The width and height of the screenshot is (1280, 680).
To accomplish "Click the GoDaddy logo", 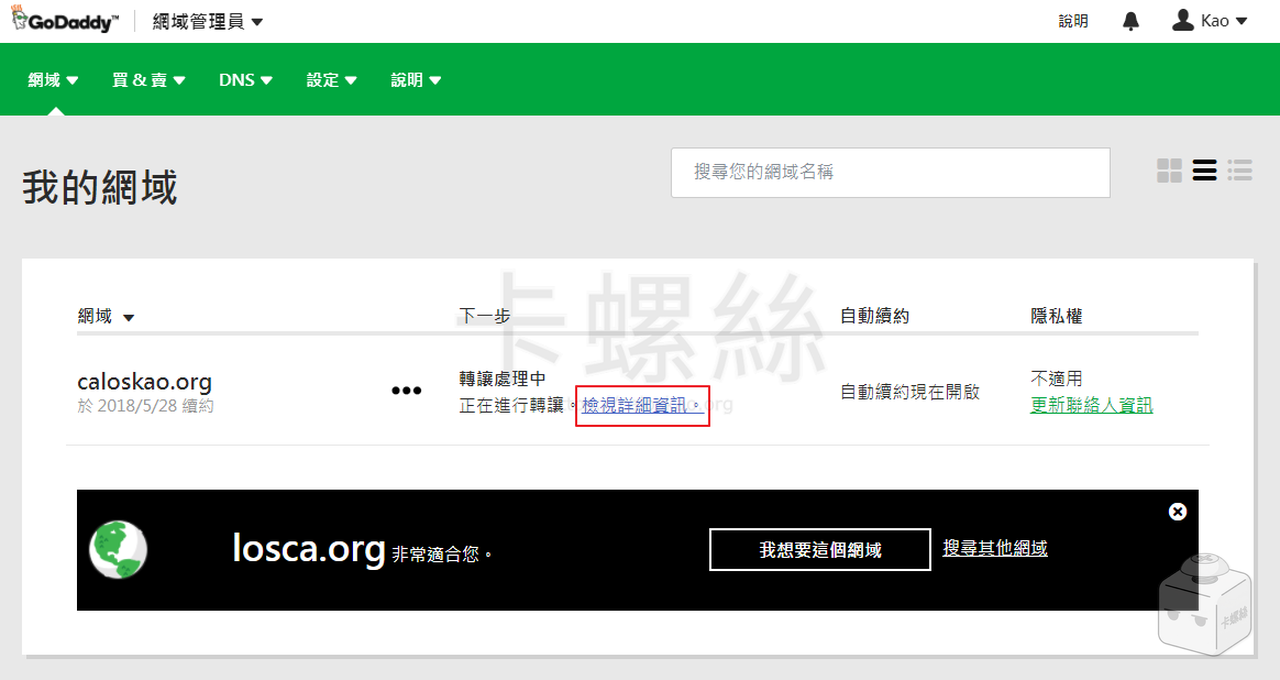I will click(x=65, y=21).
